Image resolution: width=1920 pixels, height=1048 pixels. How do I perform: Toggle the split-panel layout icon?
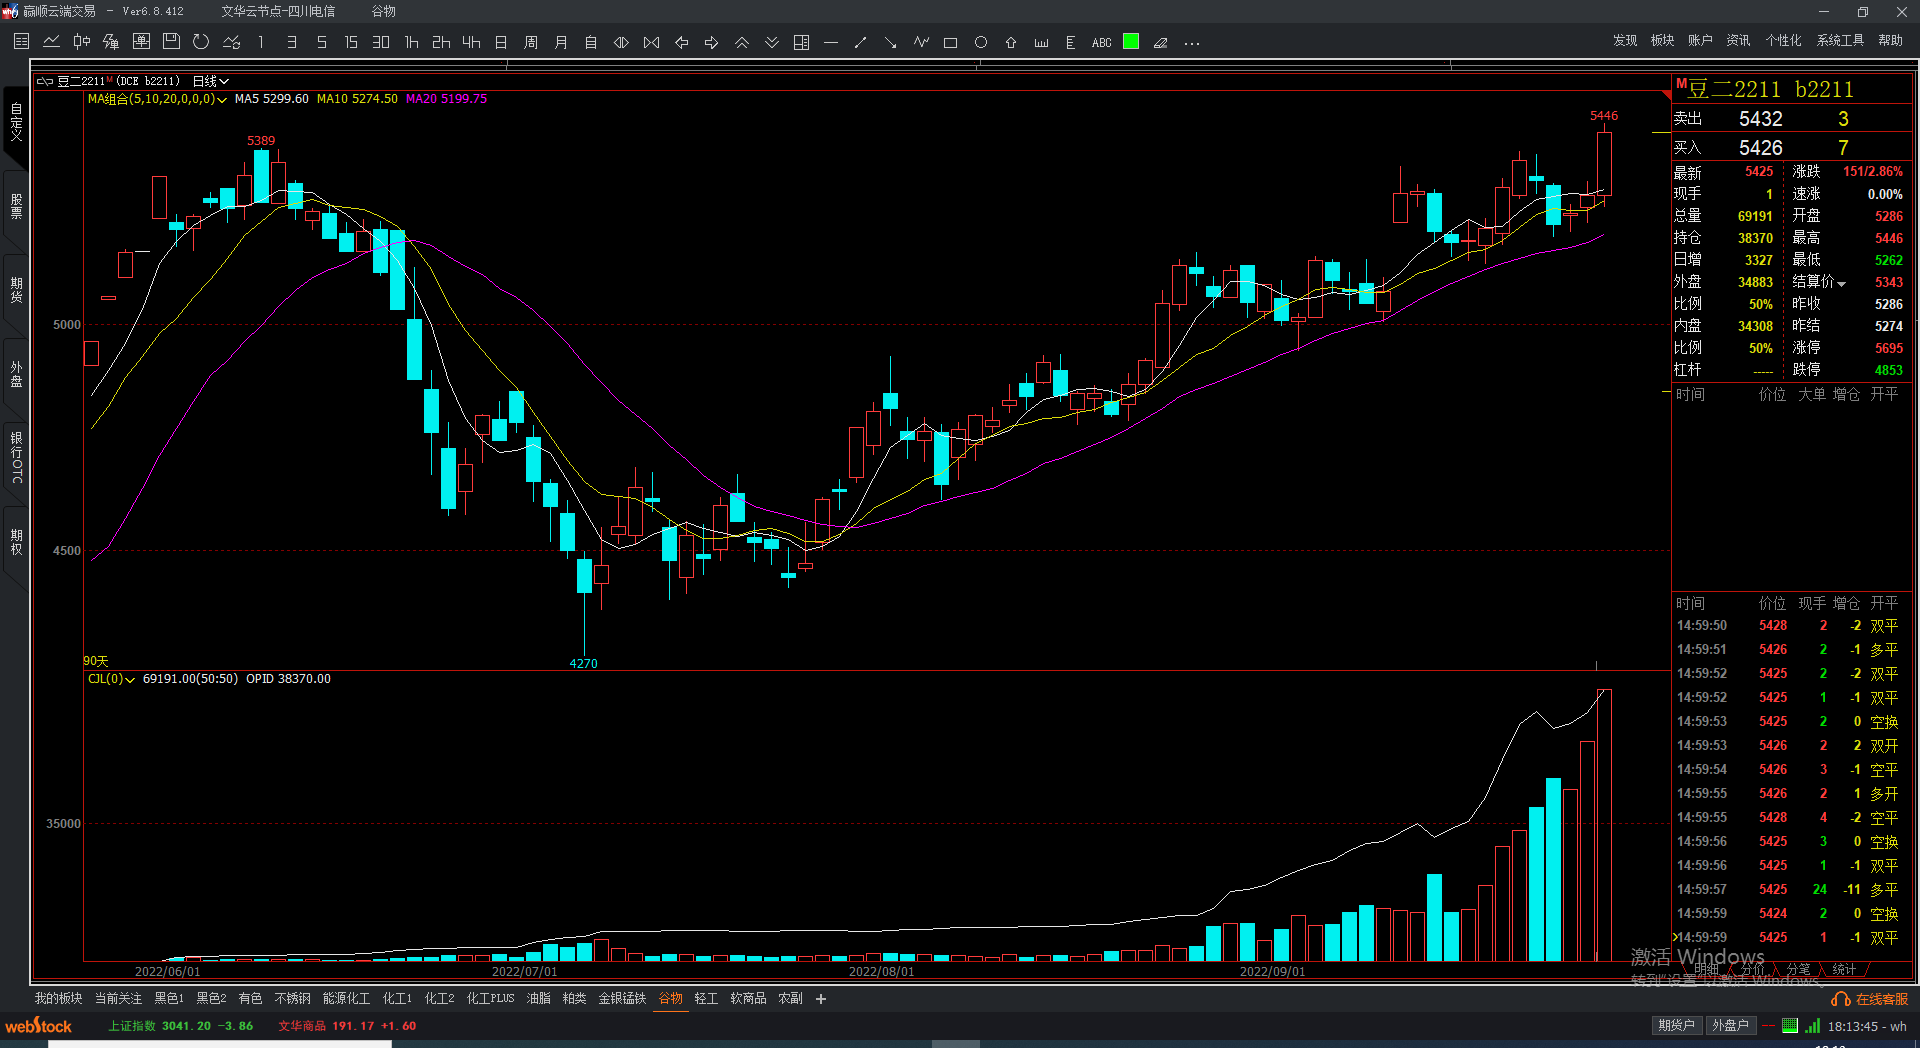point(801,42)
